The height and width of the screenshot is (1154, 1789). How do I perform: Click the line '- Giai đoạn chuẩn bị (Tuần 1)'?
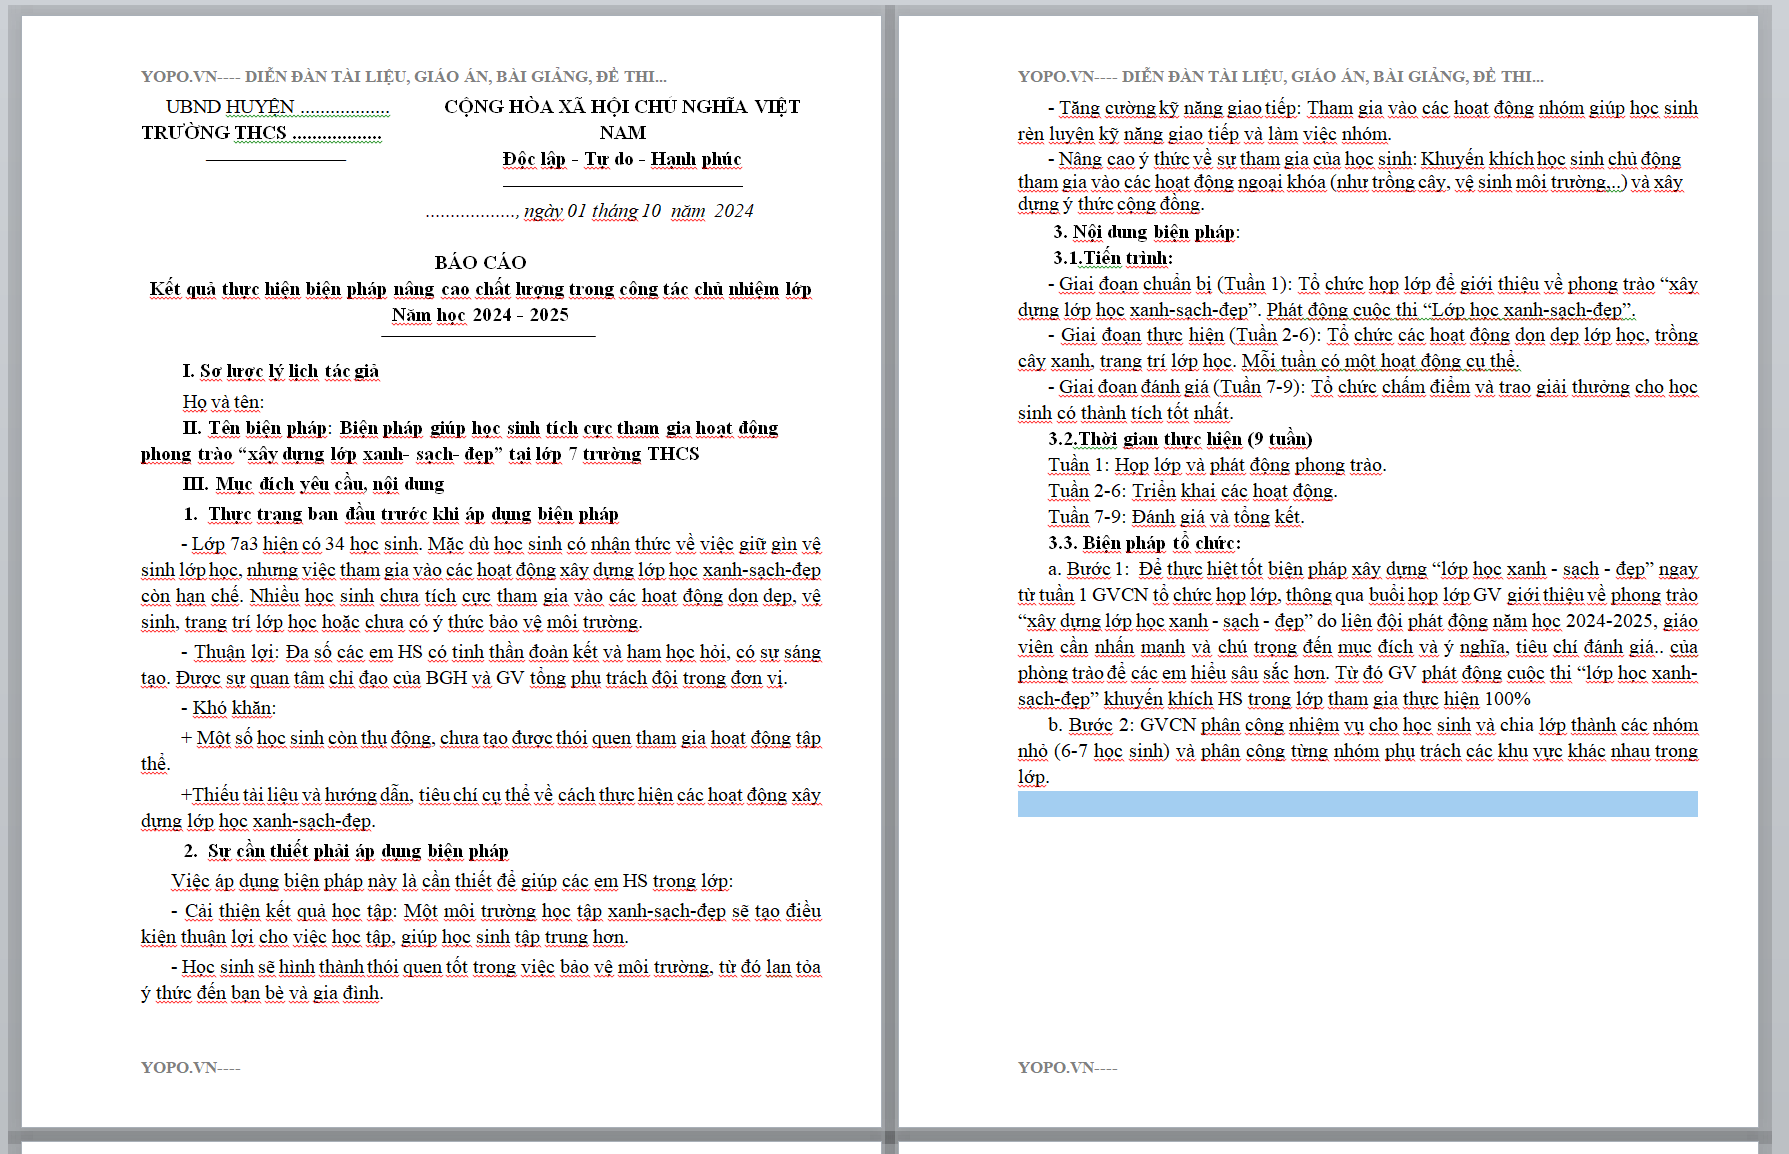[1373, 284]
